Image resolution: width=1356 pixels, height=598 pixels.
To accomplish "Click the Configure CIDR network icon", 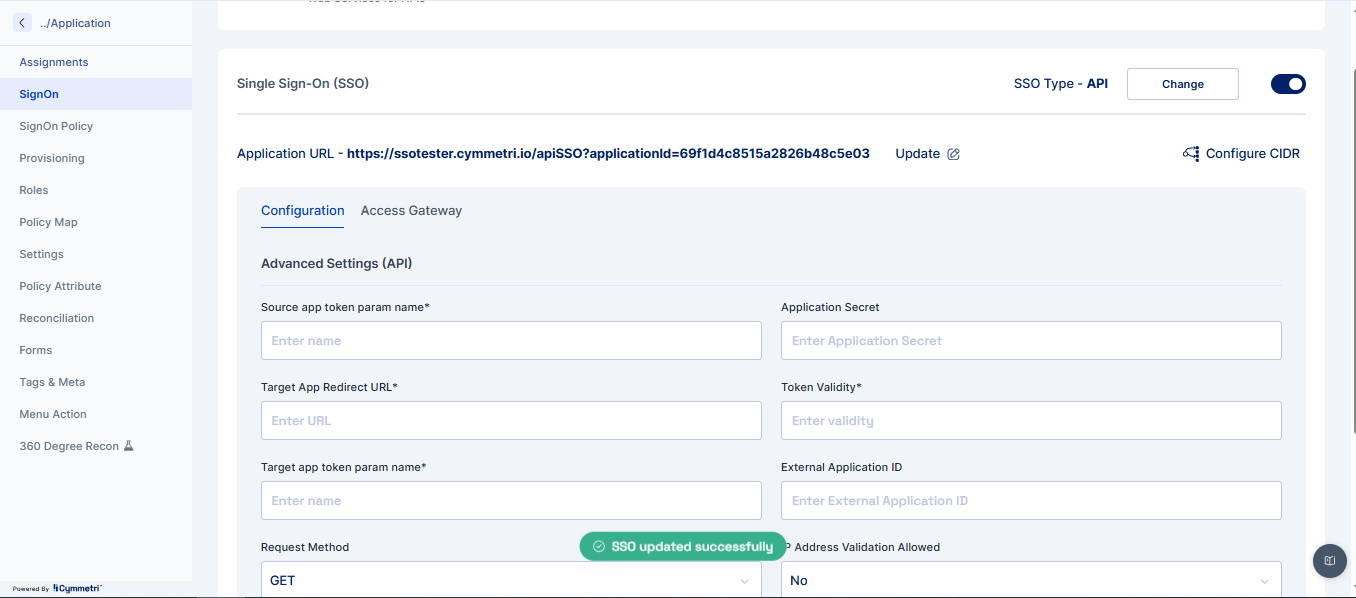I will (x=1191, y=154).
